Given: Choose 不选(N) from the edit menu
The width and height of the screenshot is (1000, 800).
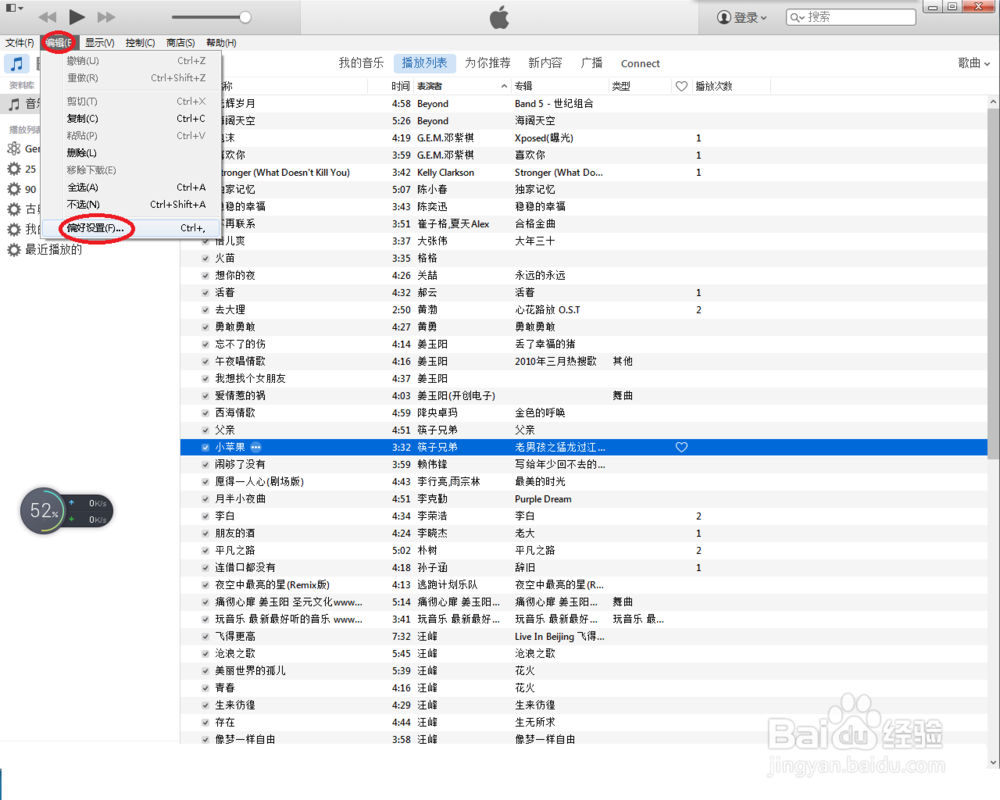Looking at the screenshot, I should (133, 205).
